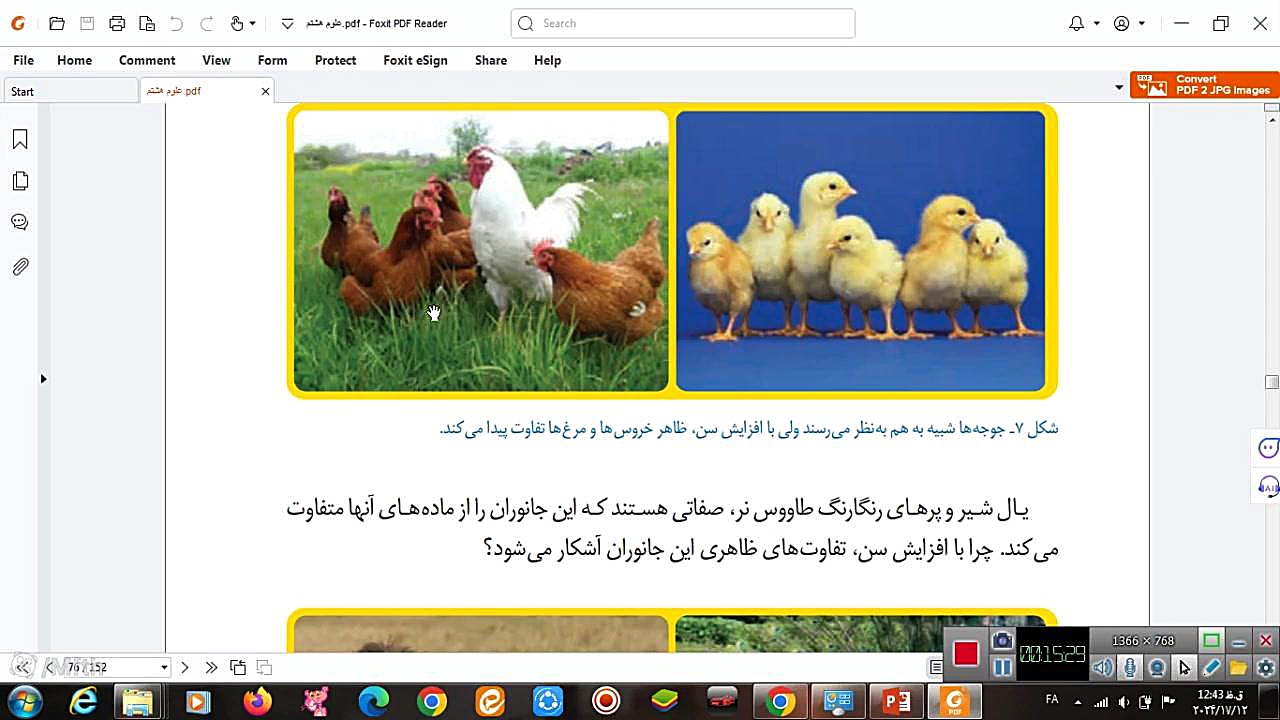Expand the Customize Quick Access toolbar arrow

[x=287, y=23]
